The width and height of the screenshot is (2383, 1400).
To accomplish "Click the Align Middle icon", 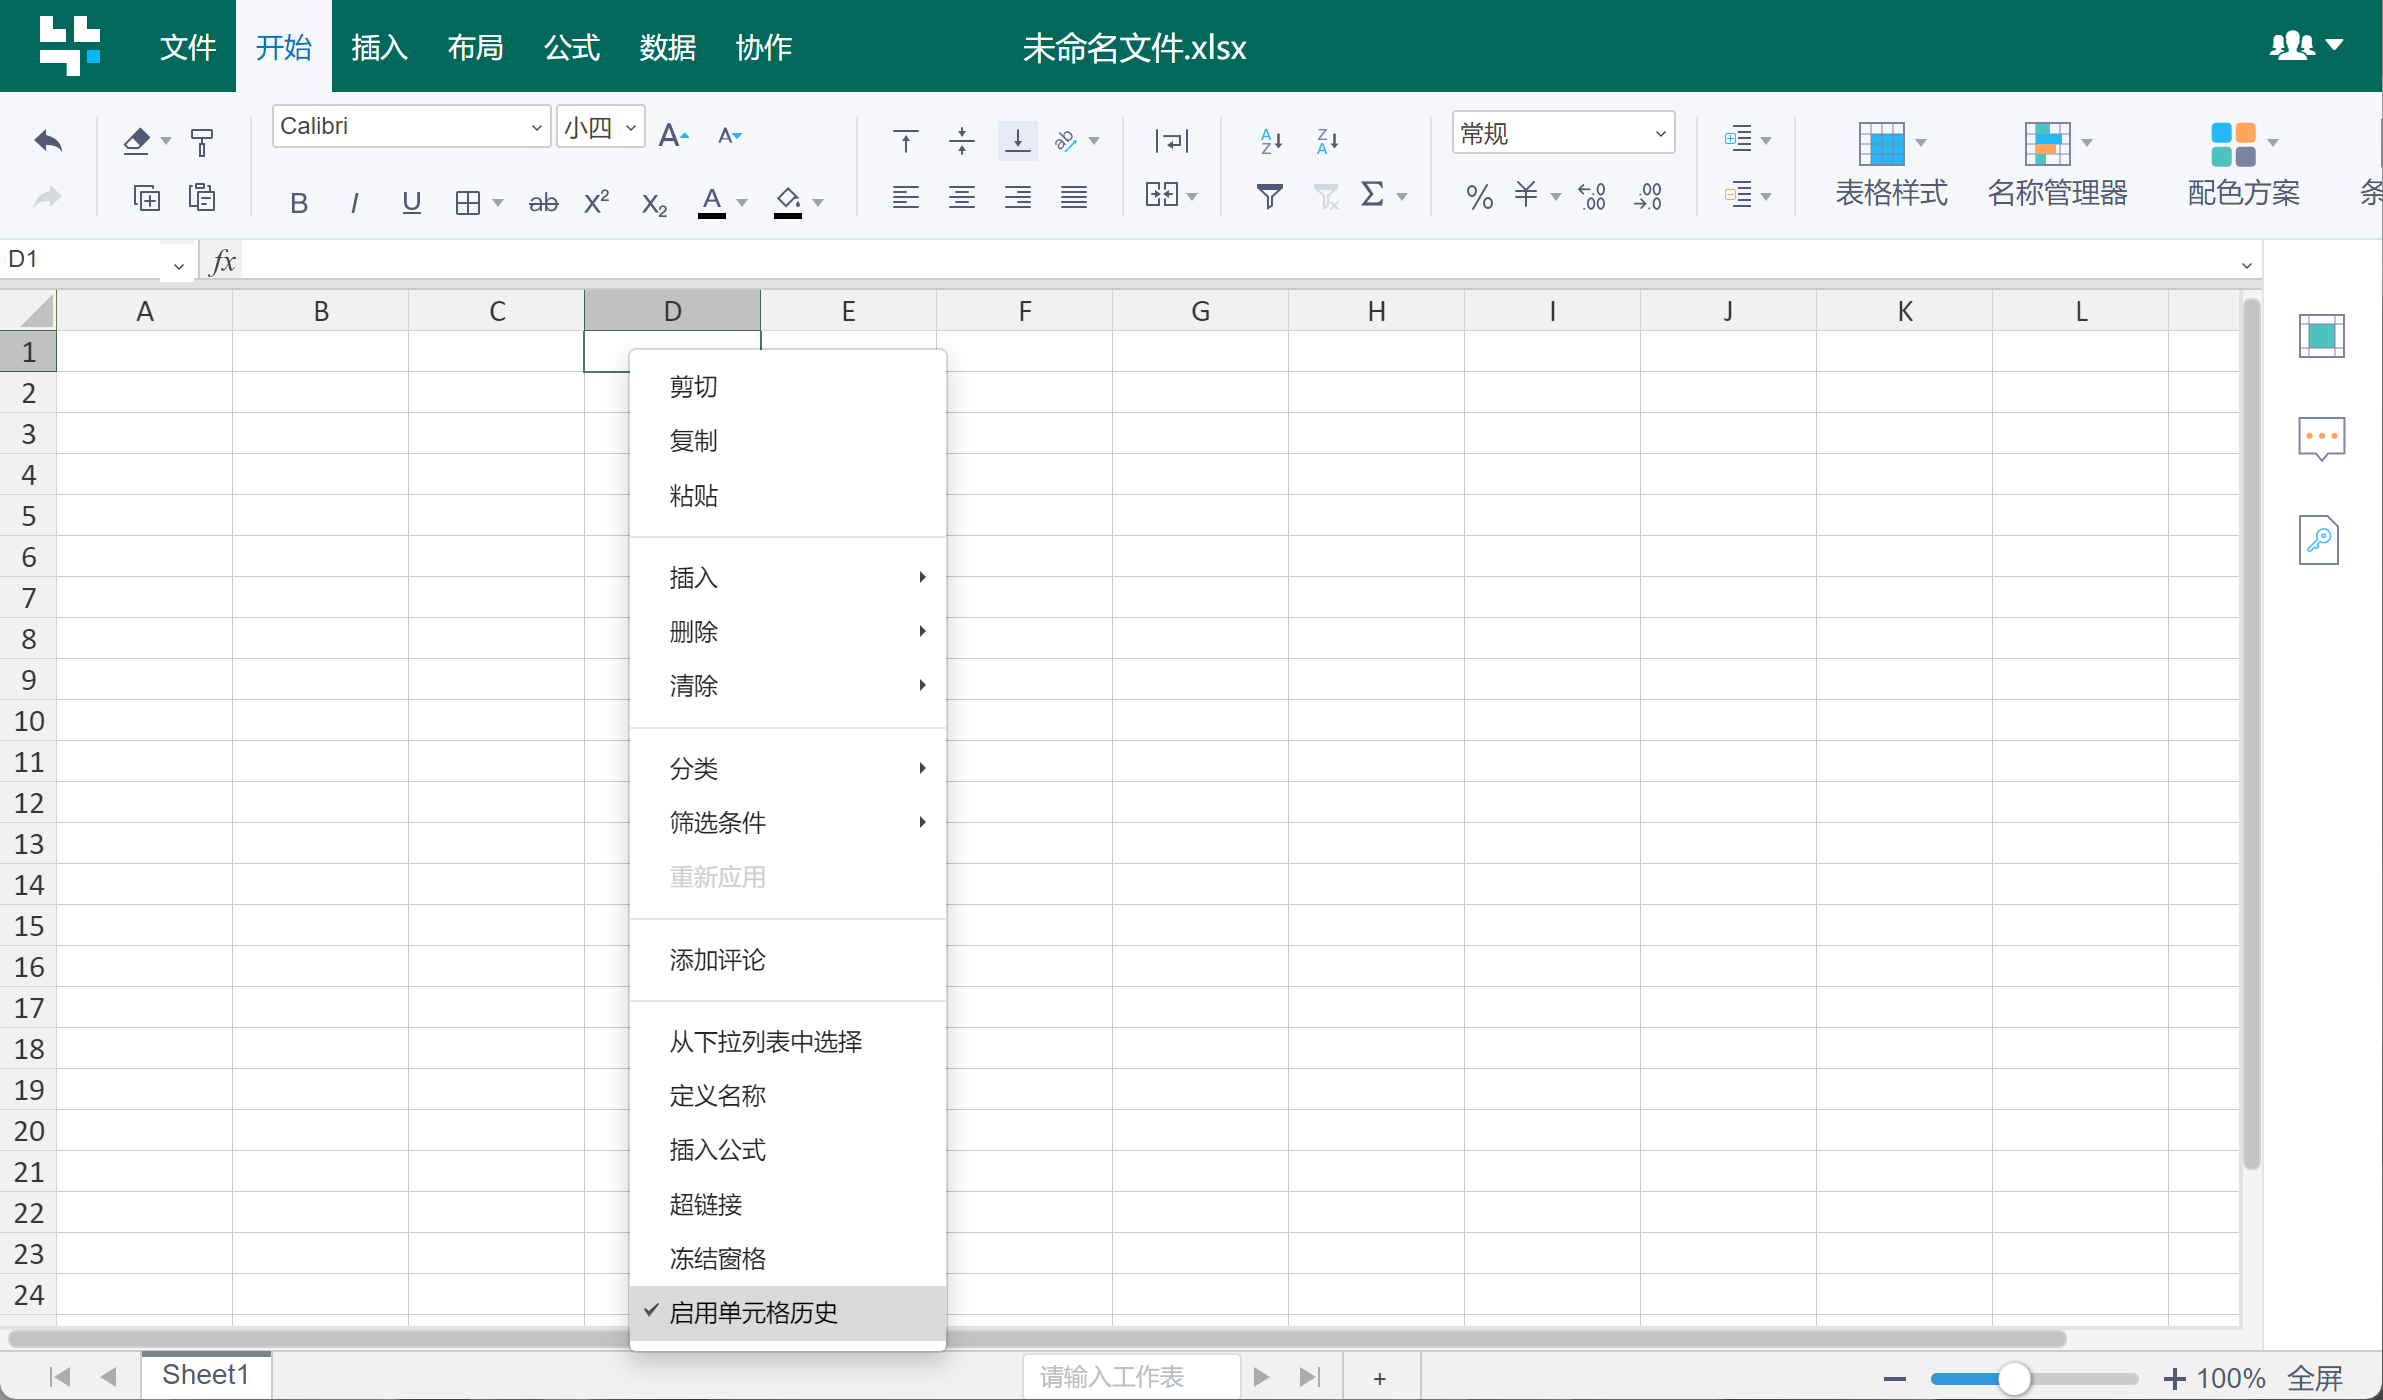I will pyautogui.click(x=962, y=142).
